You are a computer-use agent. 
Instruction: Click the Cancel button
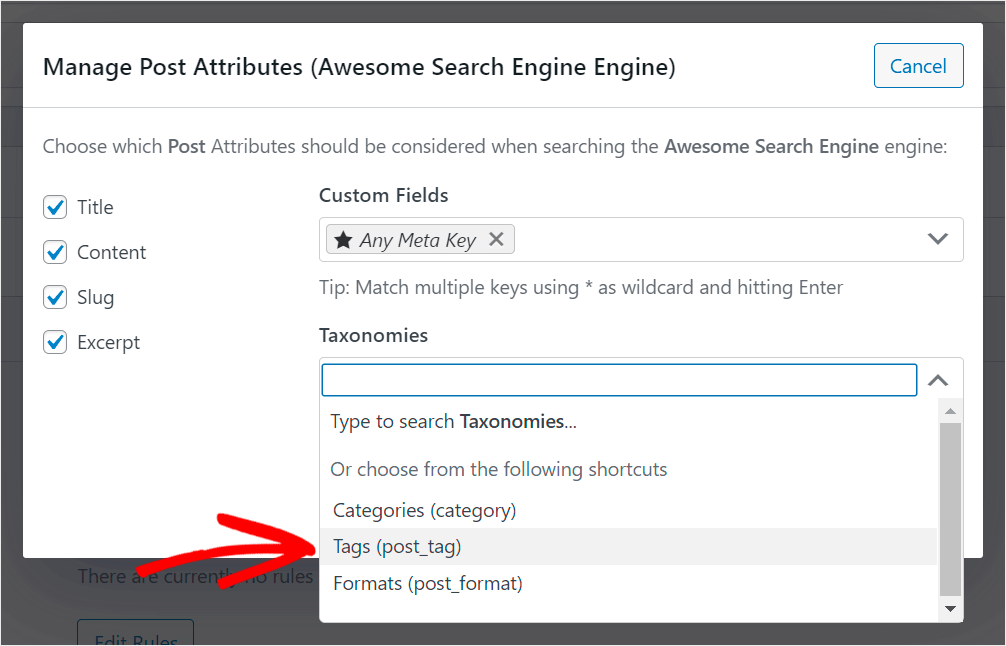918,65
